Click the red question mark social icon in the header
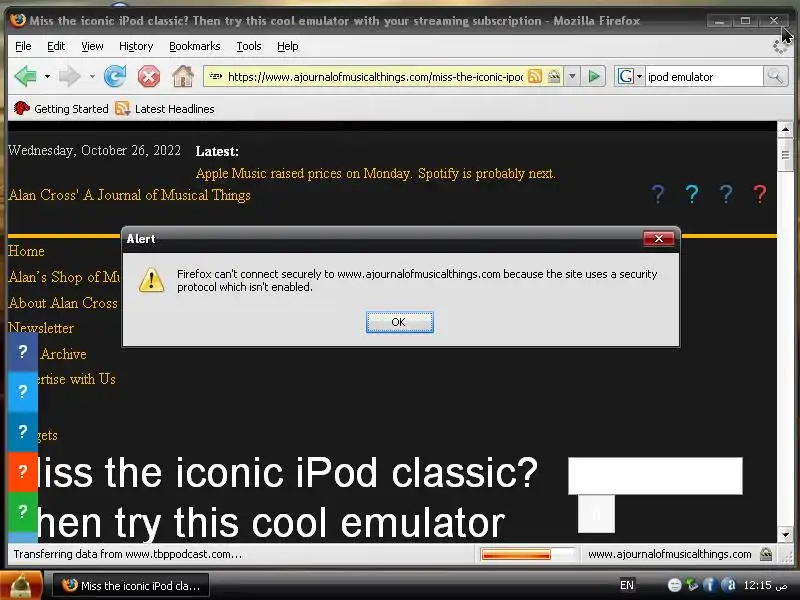The width and height of the screenshot is (800, 600). pos(760,194)
